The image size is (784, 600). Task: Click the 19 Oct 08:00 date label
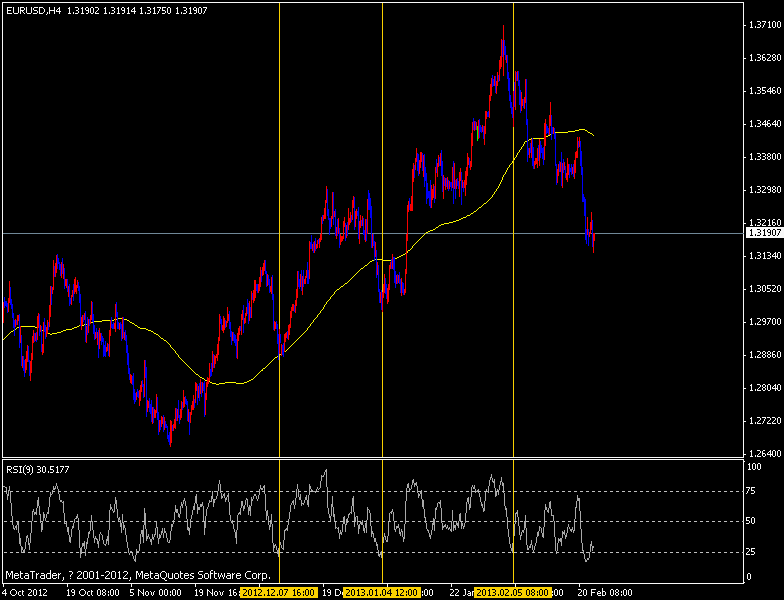(93, 593)
